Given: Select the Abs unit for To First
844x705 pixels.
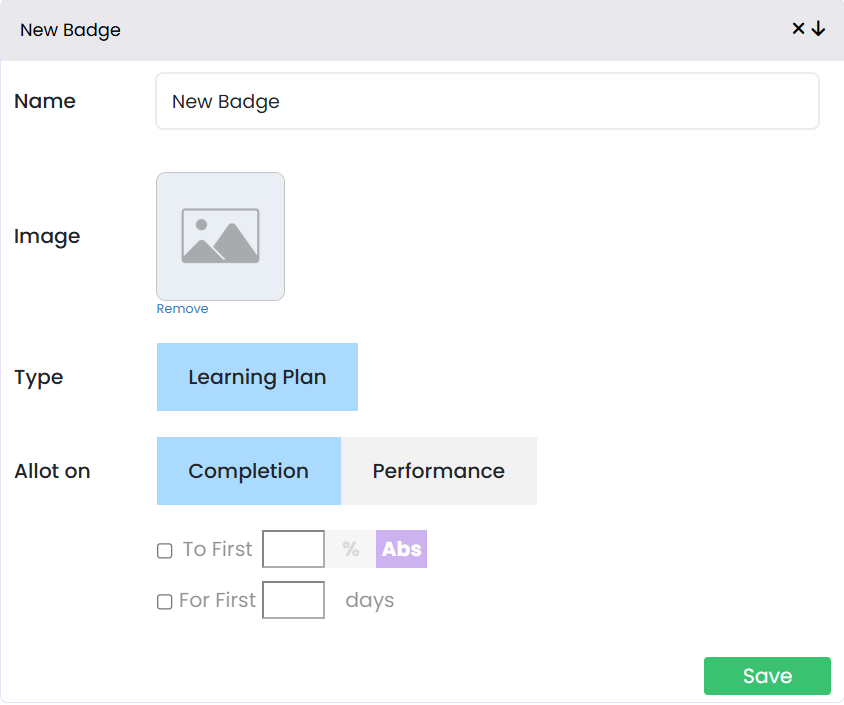Looking at the screenshot, I should (402, 549).
